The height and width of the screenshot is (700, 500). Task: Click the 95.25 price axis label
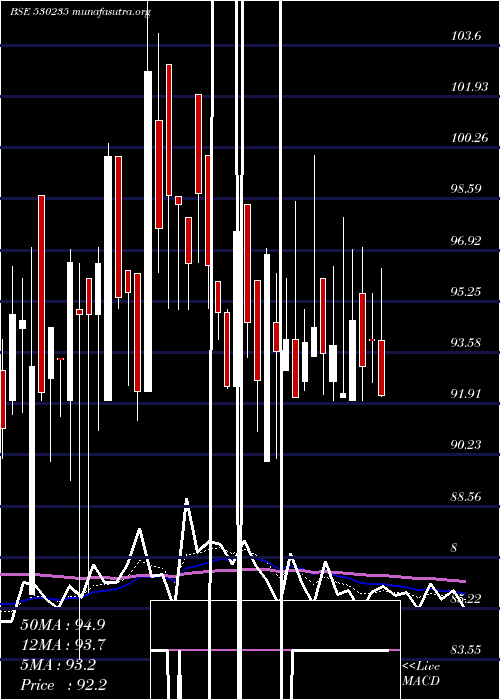(x=466, y=292)
